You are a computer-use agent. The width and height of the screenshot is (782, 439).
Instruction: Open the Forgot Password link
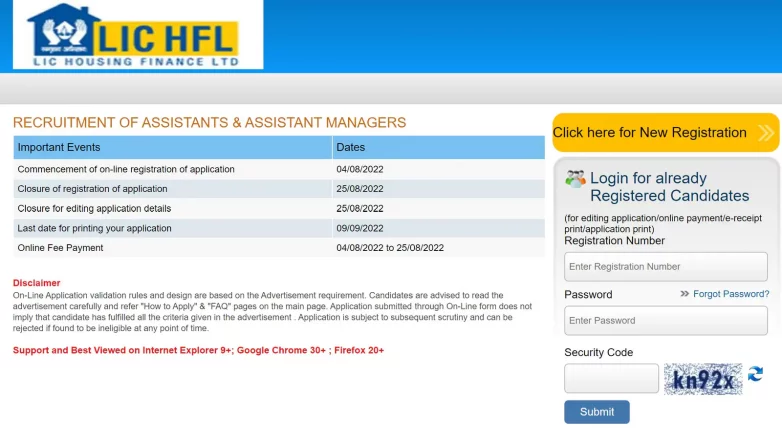click(x=731, y=294)
